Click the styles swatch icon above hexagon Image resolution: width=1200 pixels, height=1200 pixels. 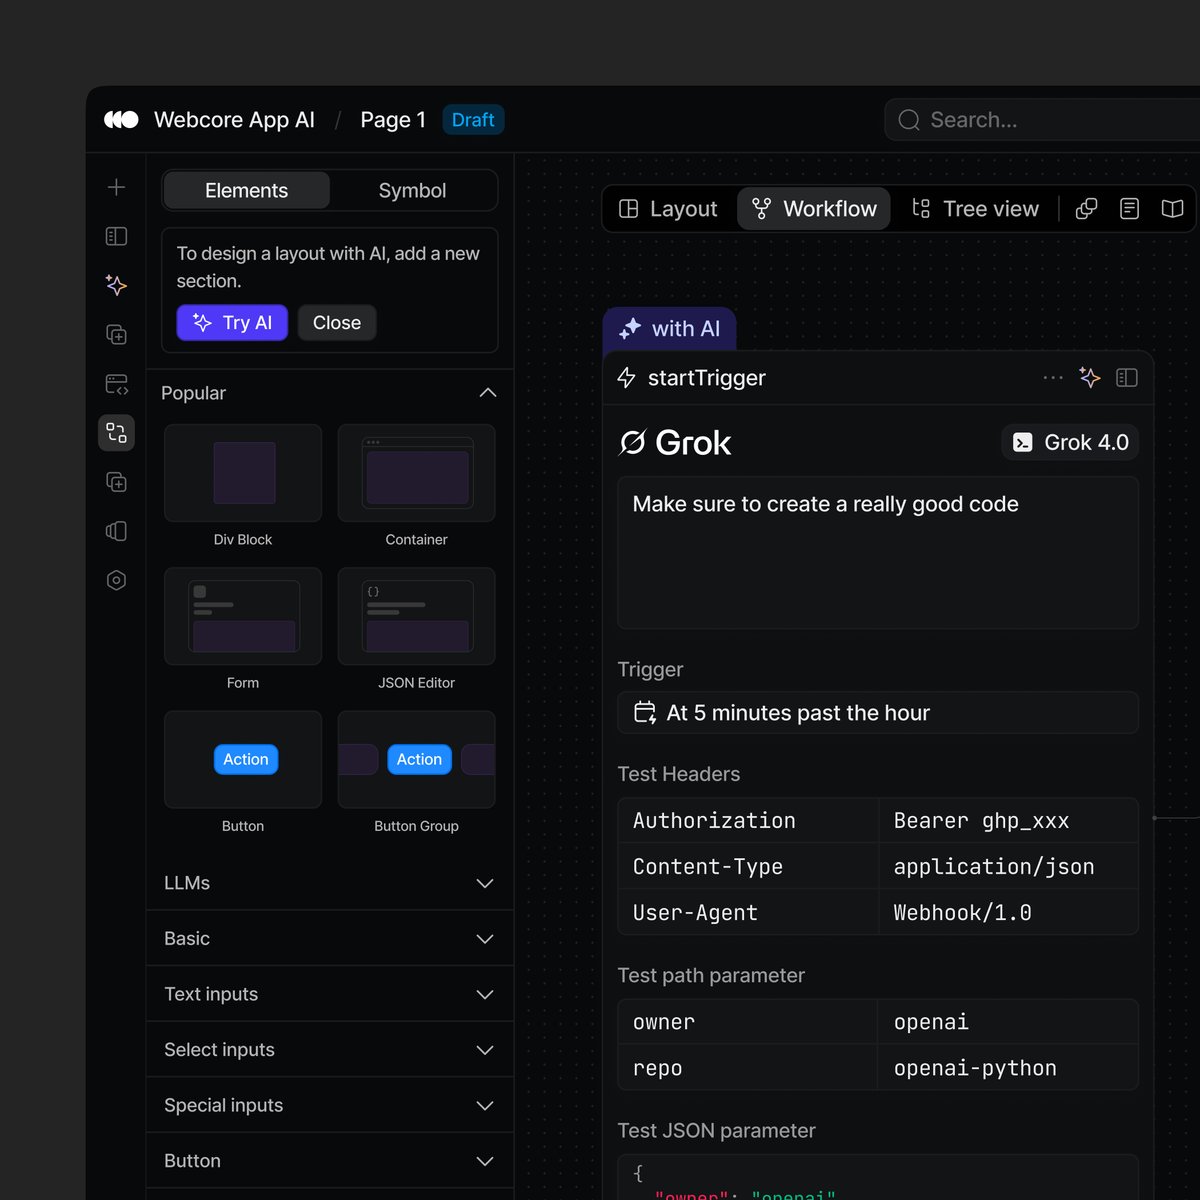tap(116, 531)
